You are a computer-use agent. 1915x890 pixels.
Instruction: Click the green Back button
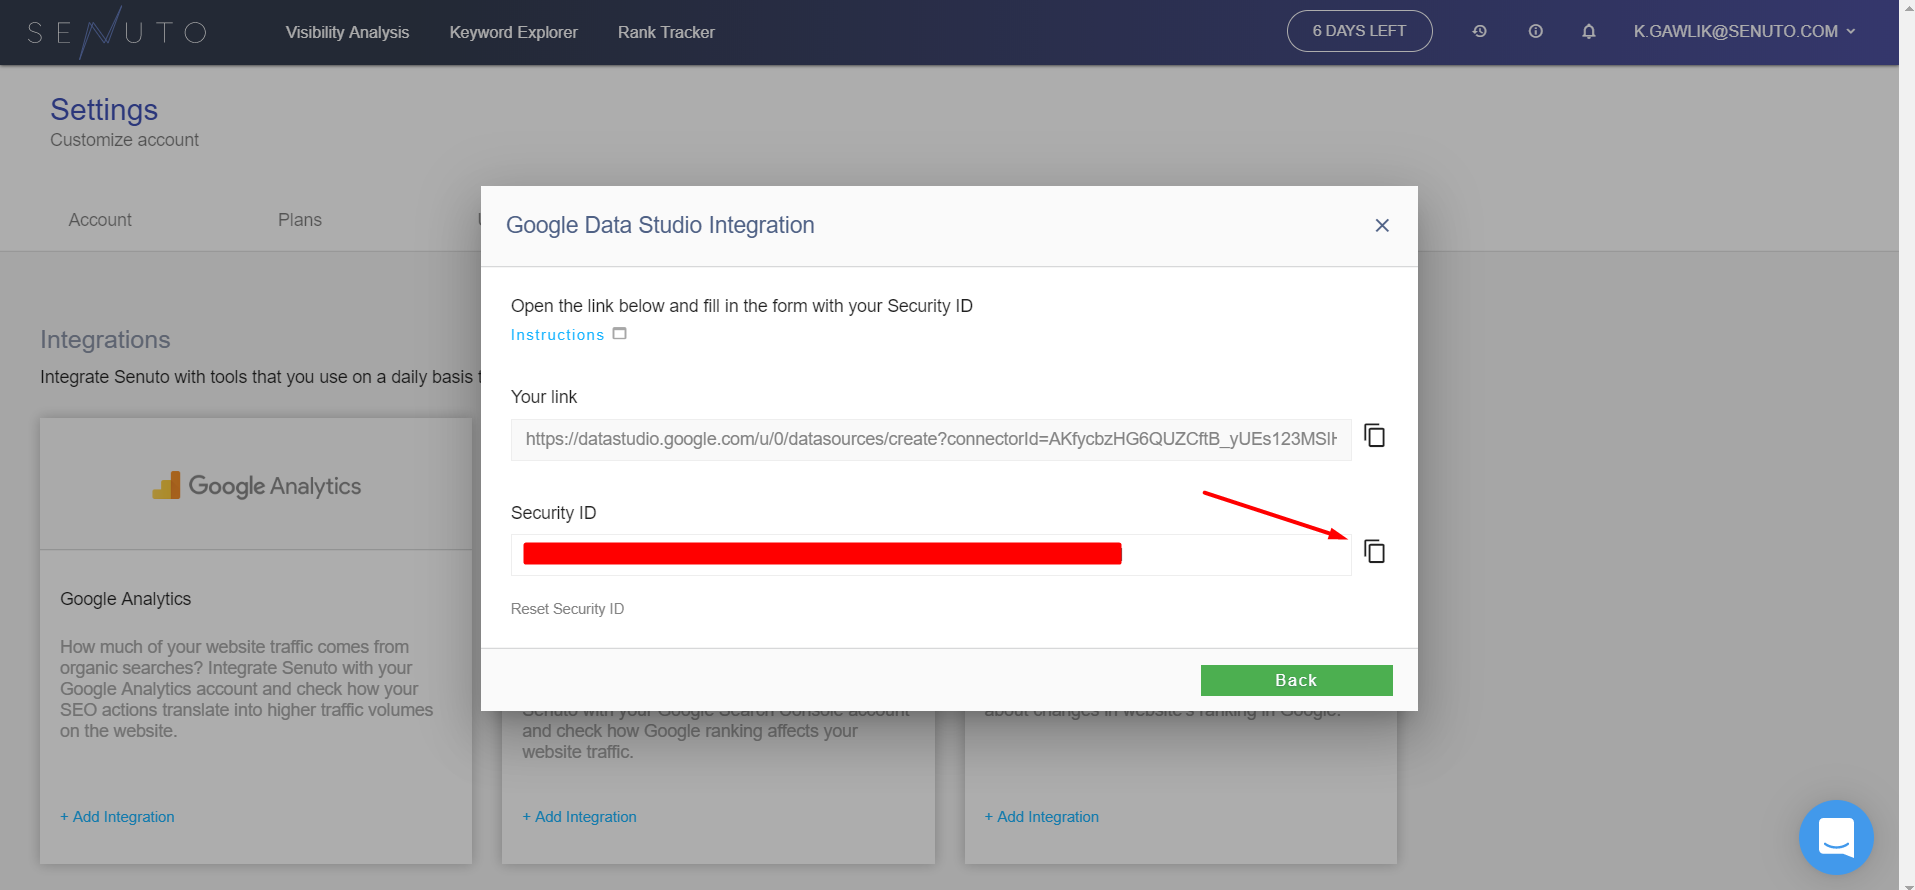(1296, 680)
